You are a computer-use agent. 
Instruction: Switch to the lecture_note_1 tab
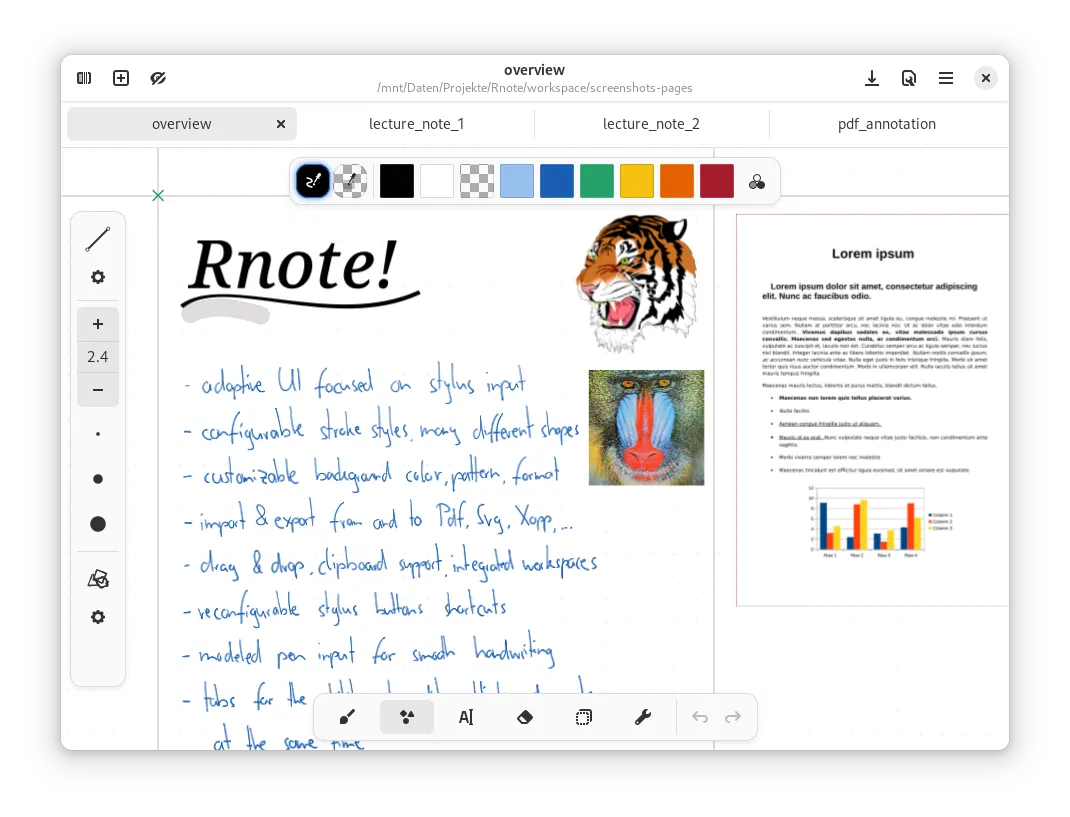(416, 123)
